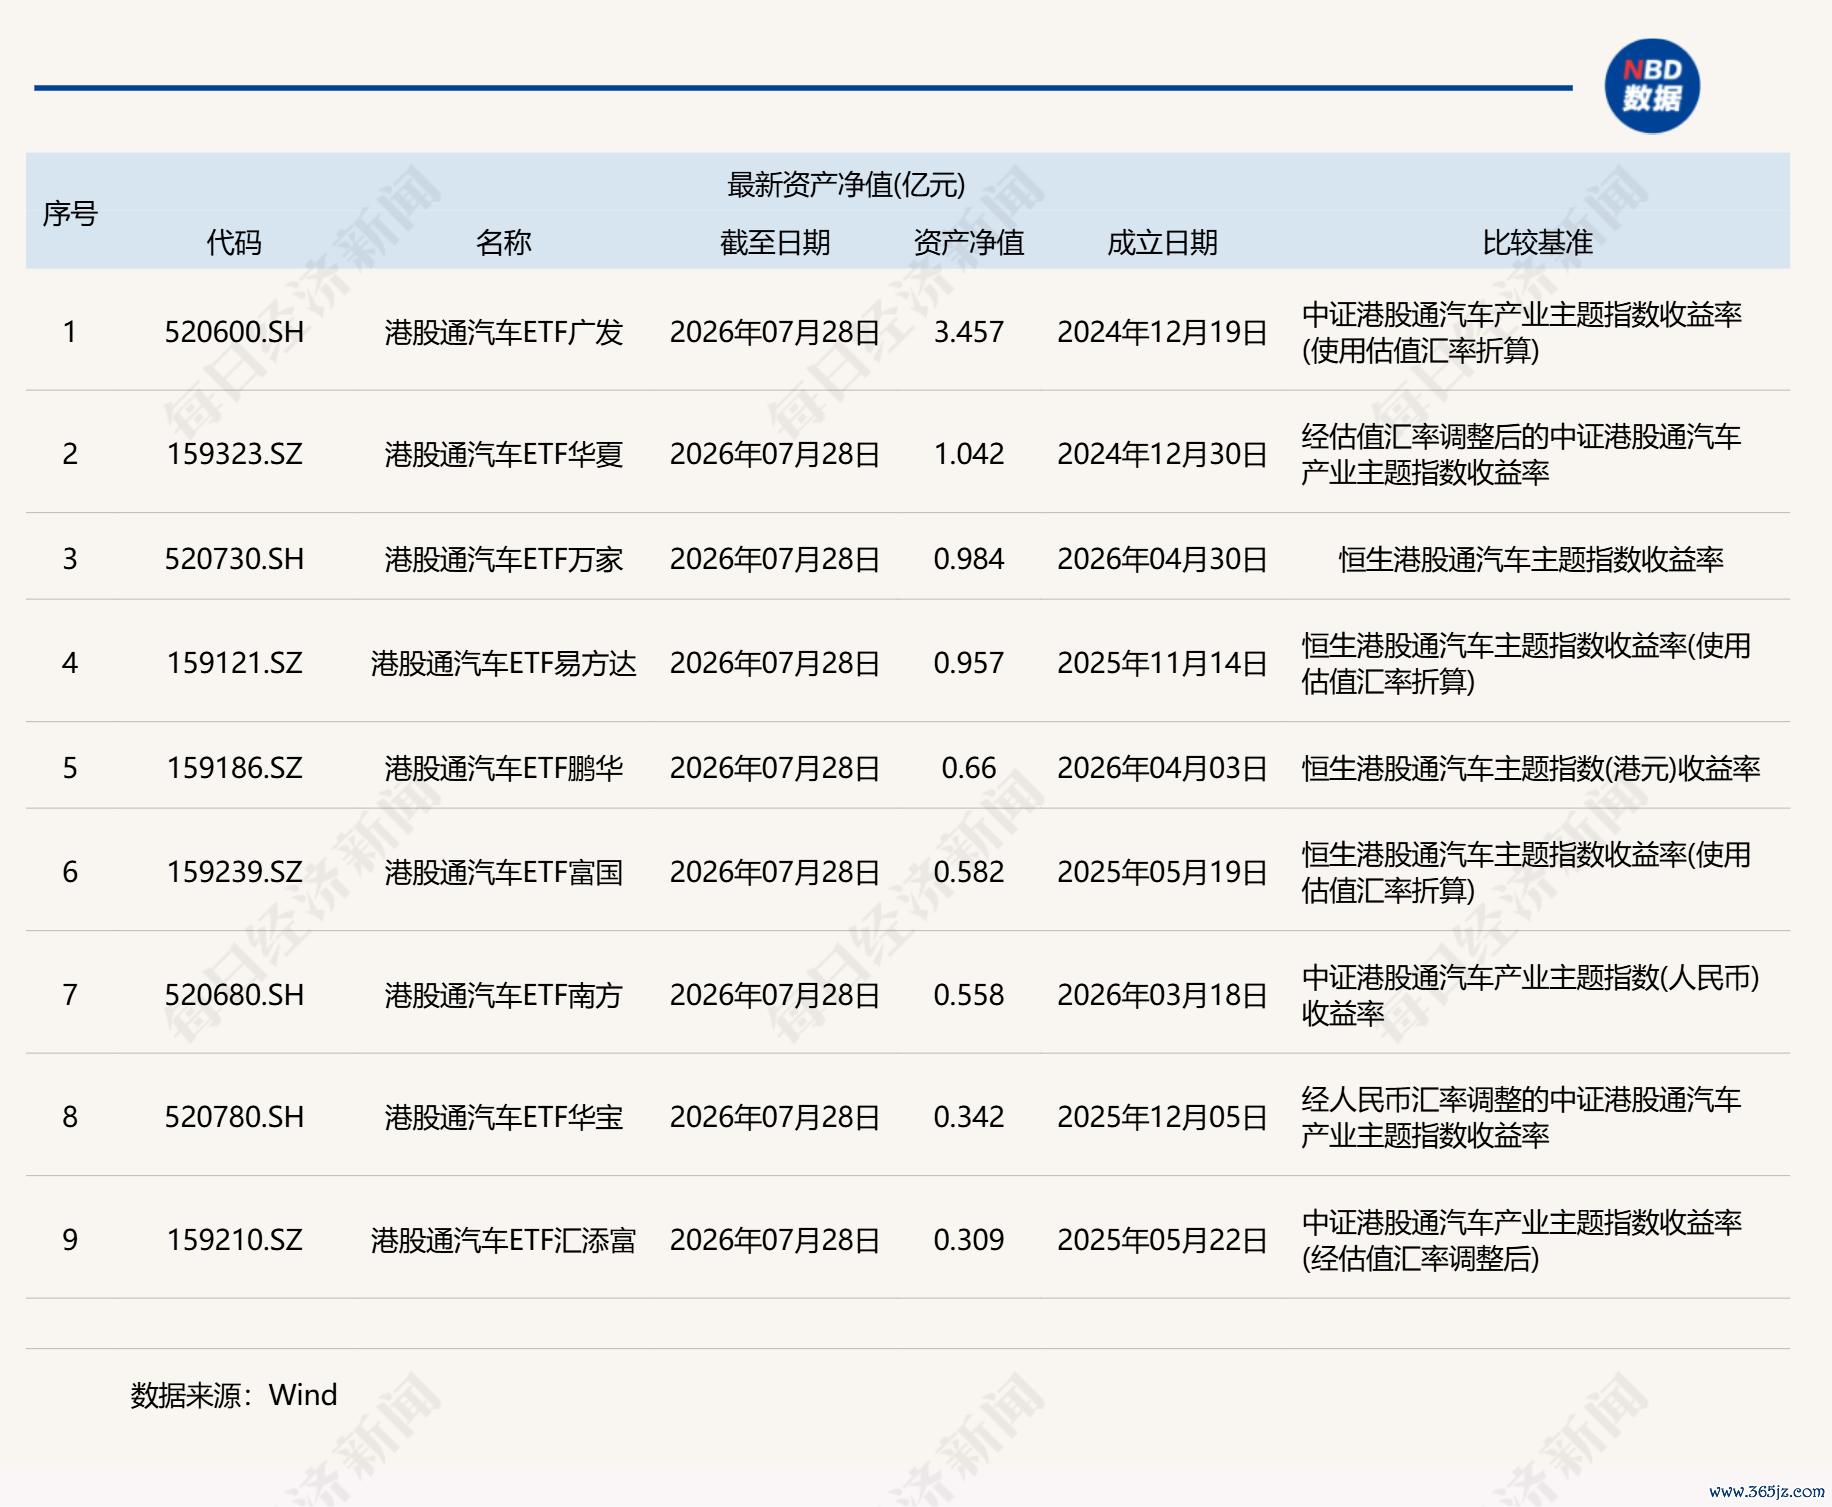
Task: Click inception date 2025年11月14日
Action: (1162, 662)
